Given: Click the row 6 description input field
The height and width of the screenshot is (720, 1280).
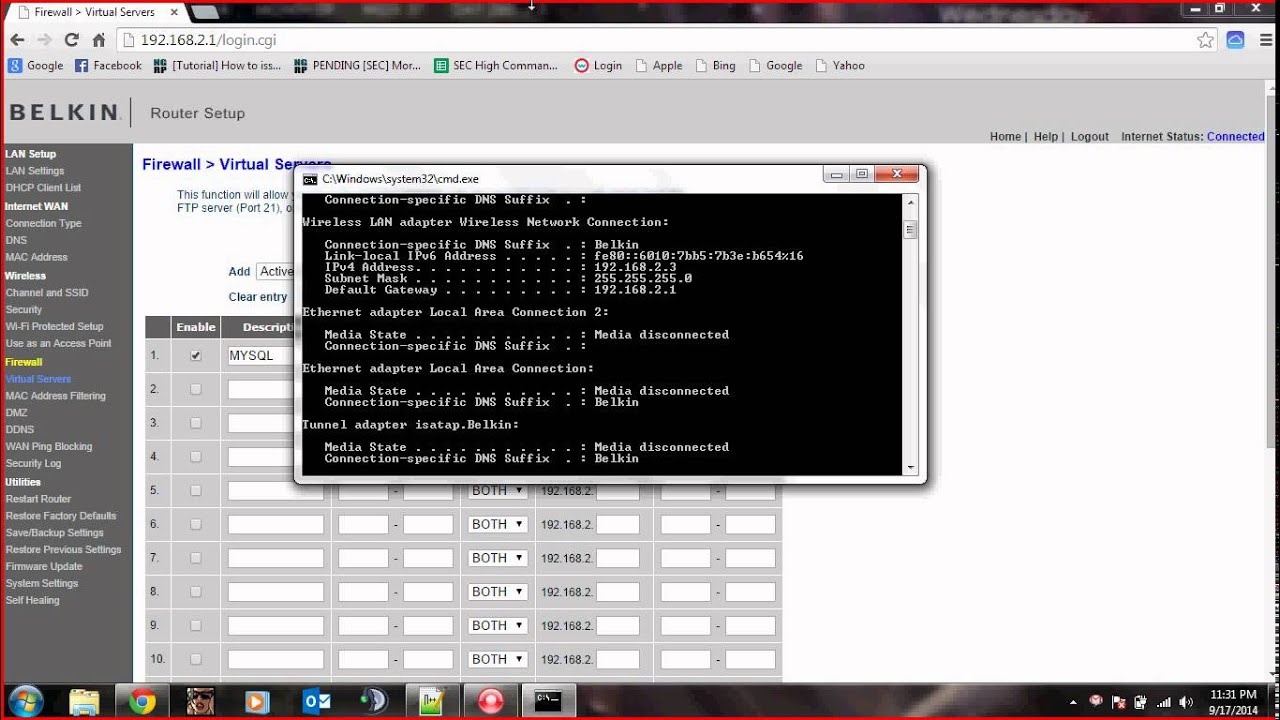Looking at the screenshot, I should click(x=276, y=524).
